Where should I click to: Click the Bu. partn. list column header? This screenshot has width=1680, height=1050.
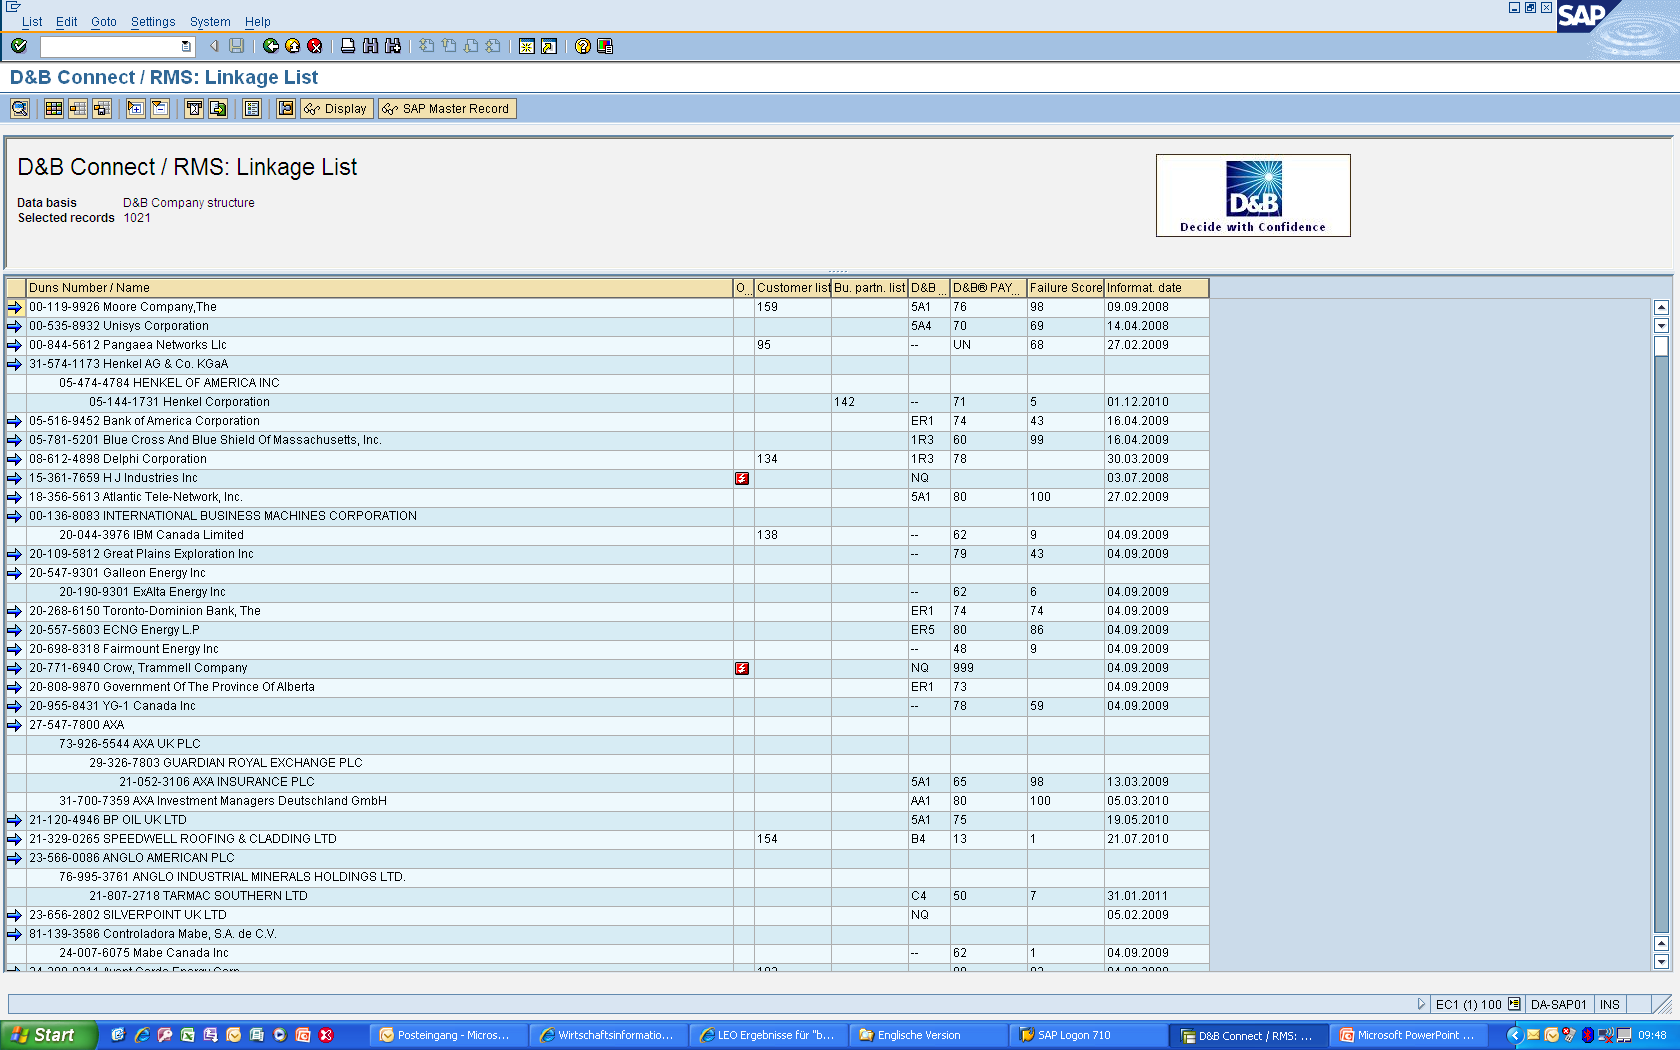(870, 288)
